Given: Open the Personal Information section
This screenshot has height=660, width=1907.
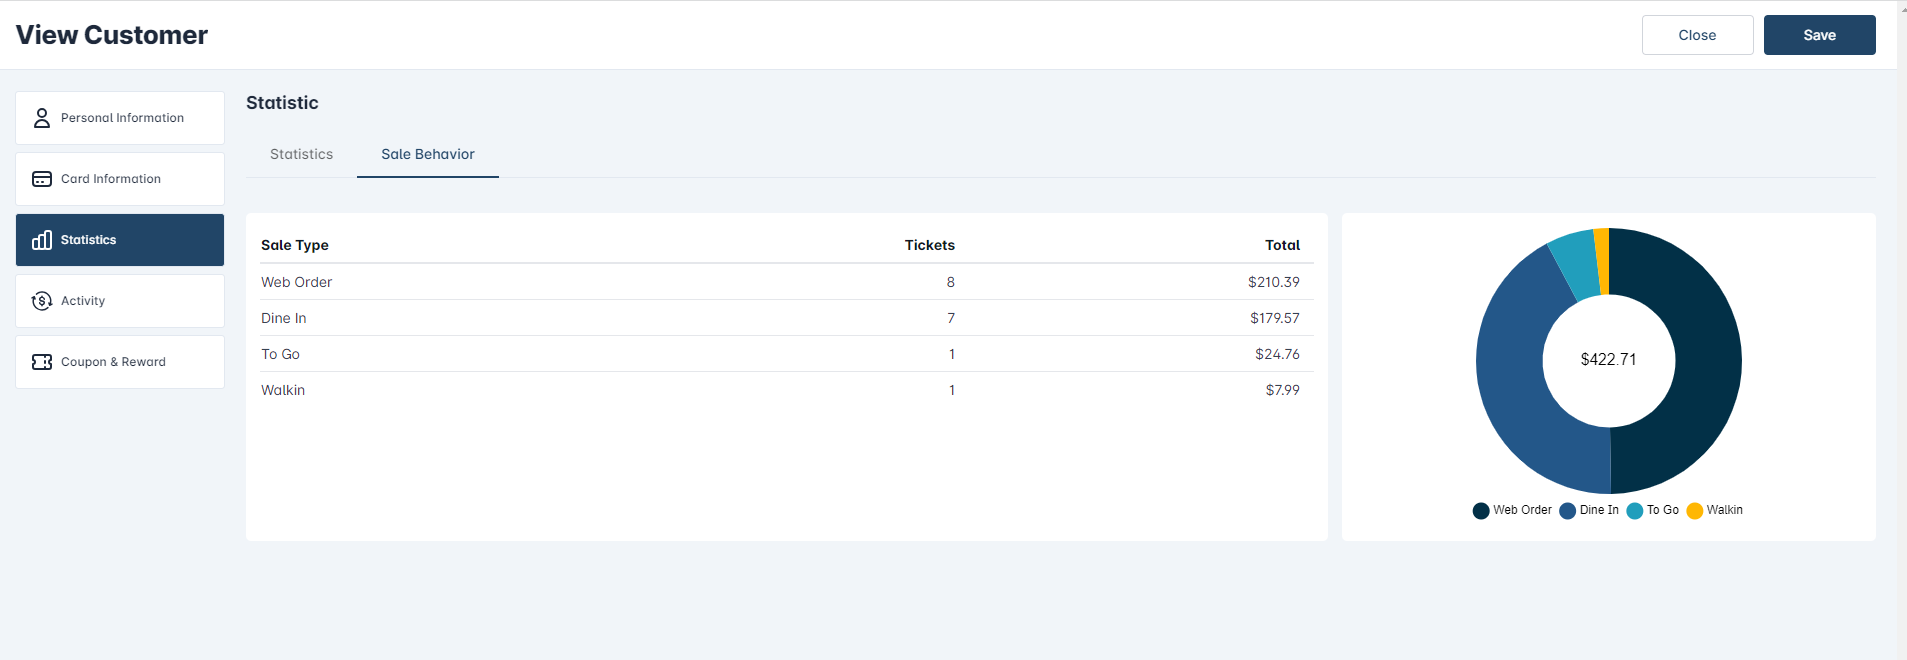Looking at the screenshot, I should click(120, 118).
